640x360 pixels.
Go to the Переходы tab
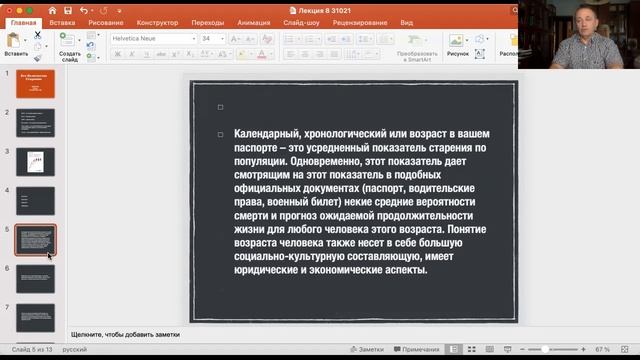[x=207, y=23]
